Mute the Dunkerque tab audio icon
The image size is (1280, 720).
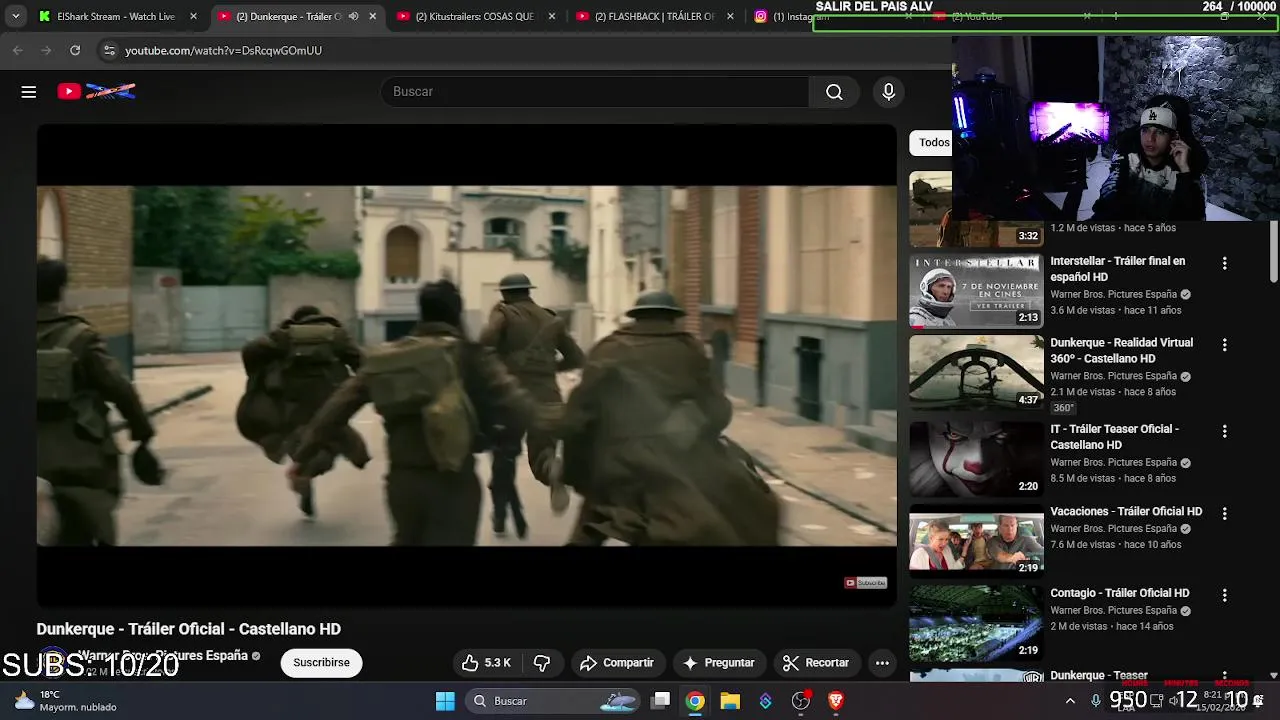(x=353, y=16)
